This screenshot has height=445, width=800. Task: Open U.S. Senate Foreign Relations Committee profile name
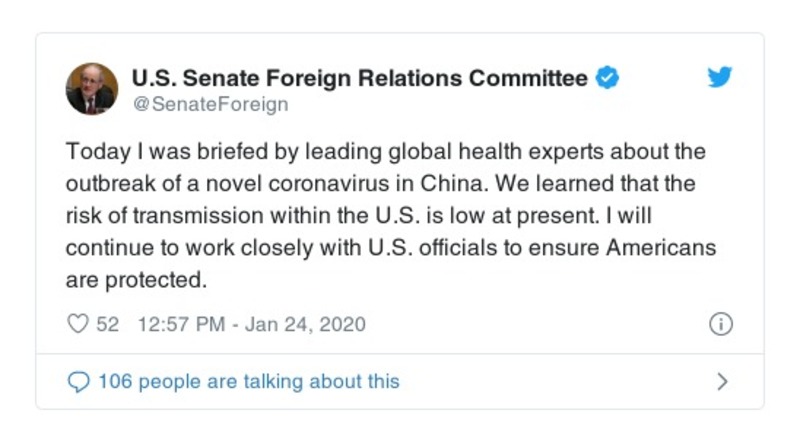pos(359,78)
